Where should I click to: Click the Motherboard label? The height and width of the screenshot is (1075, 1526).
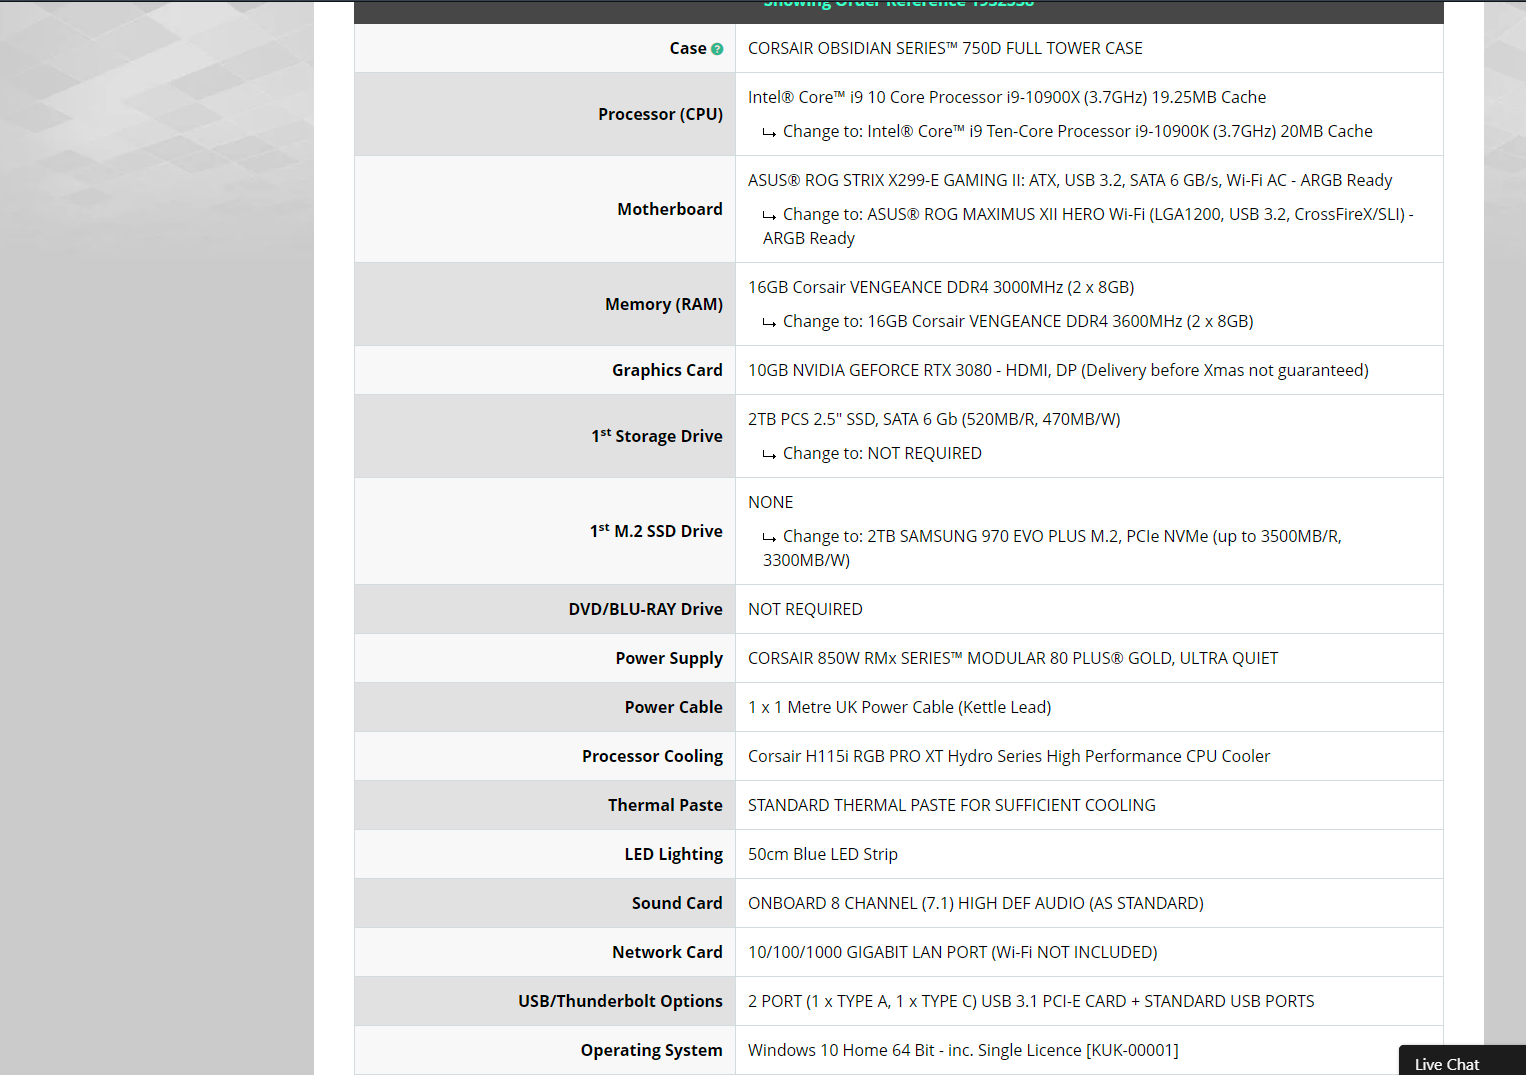tap(670, 209)
